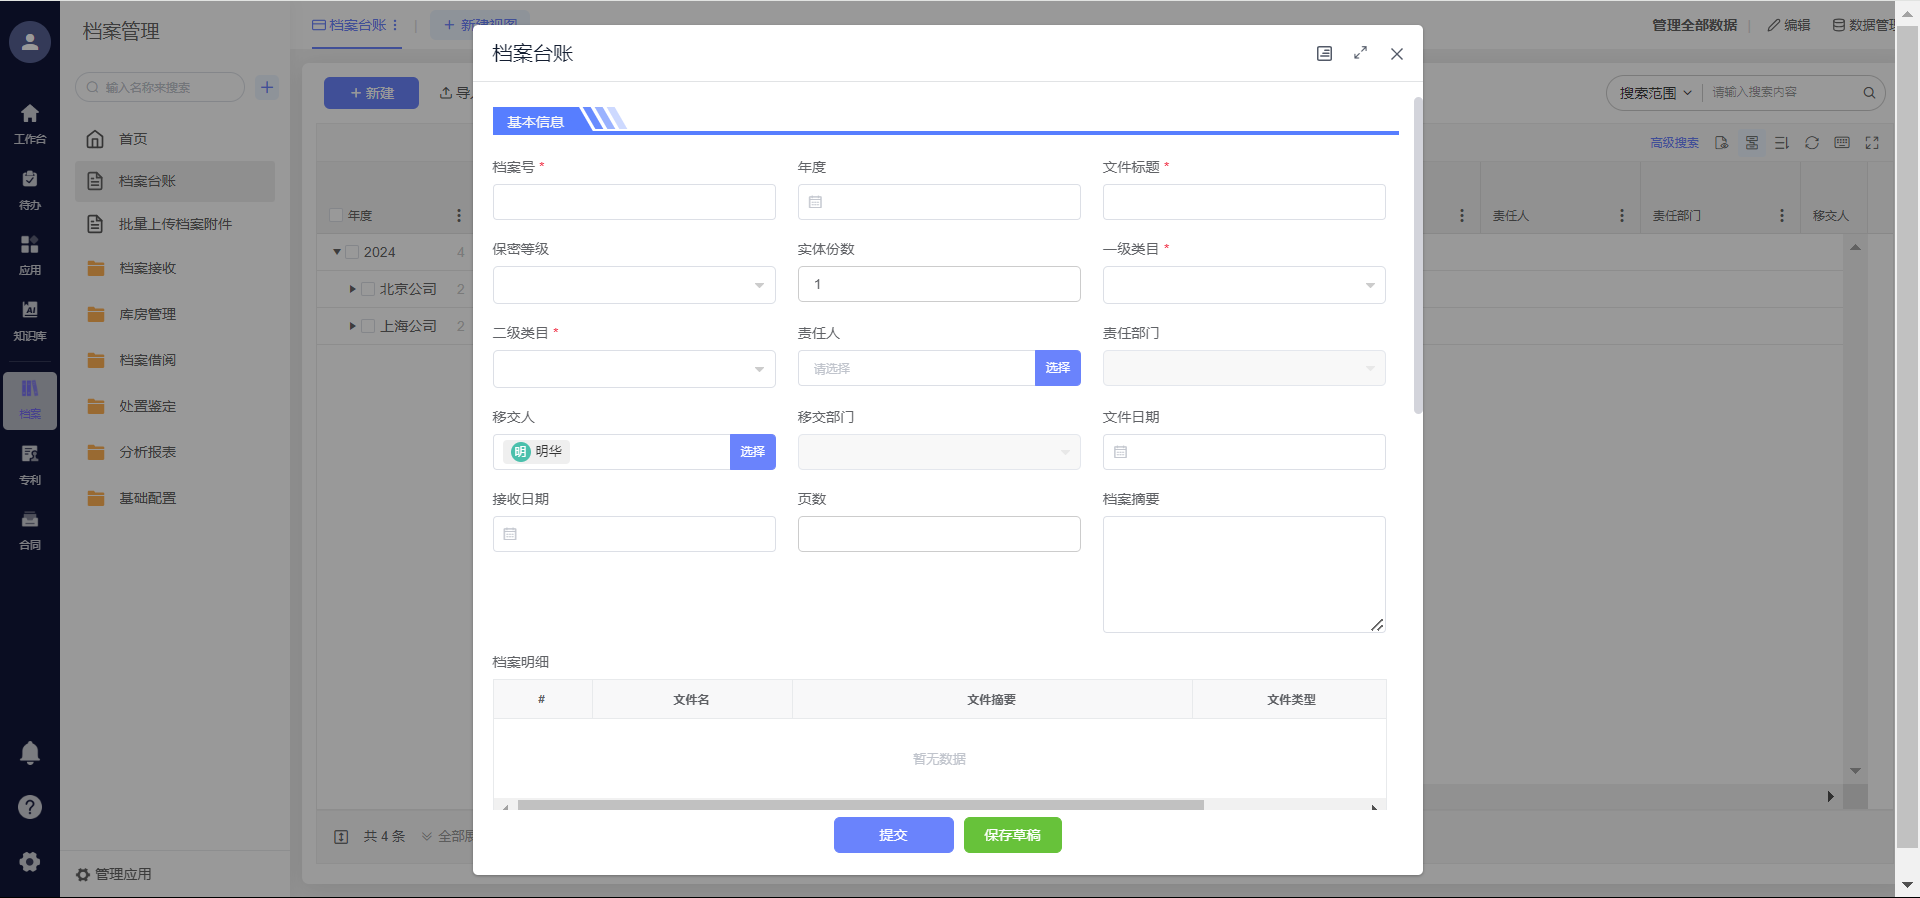The image size is (1920, 898).
Task: Click the 专利 icon in left rail
Action: tap(30, 464)
